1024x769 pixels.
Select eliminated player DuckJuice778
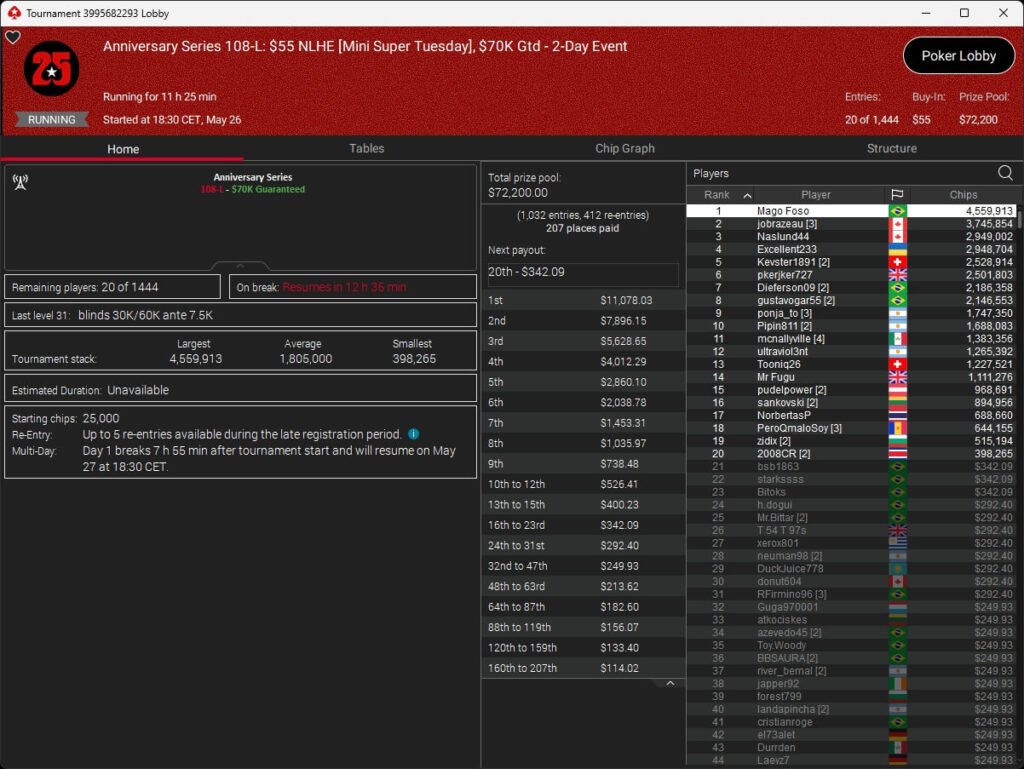[852, 569]
